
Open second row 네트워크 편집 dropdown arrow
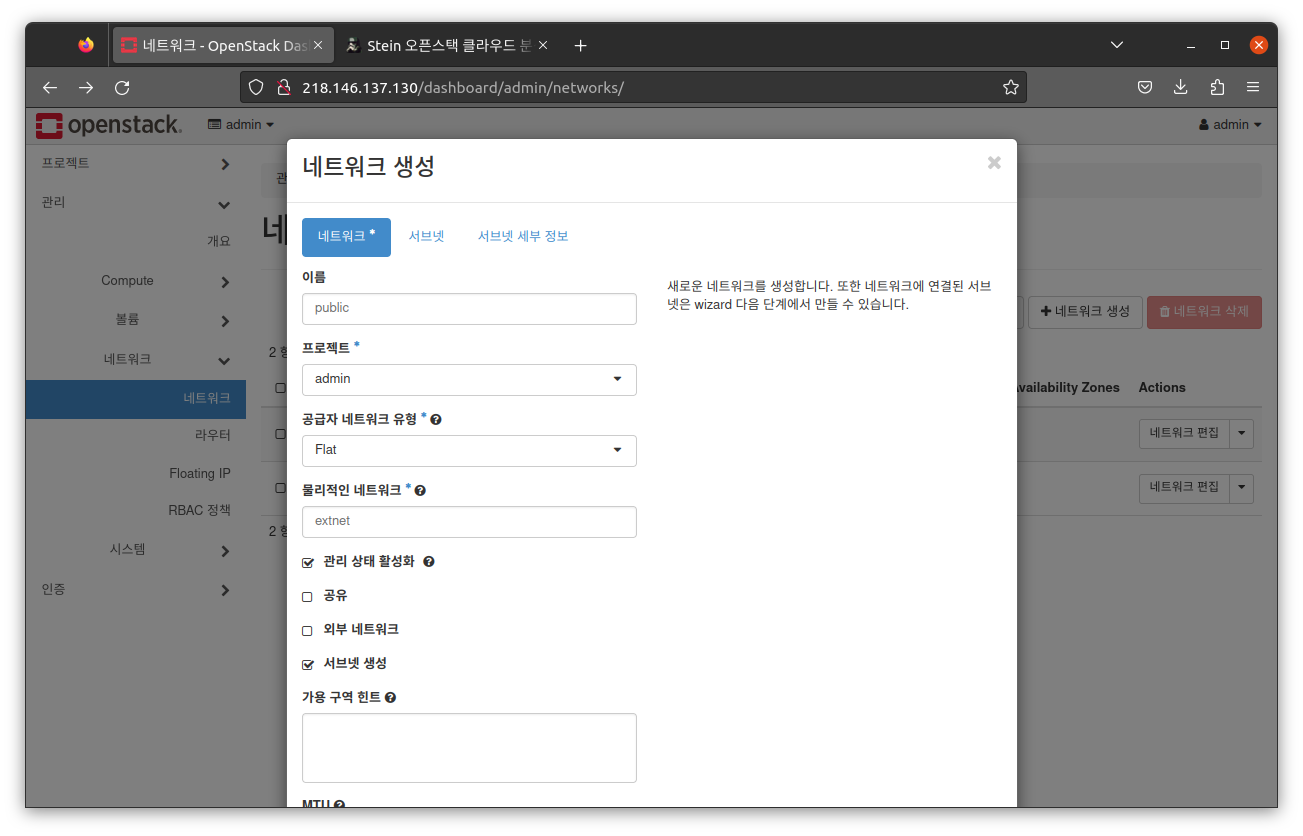point(1242,487)
